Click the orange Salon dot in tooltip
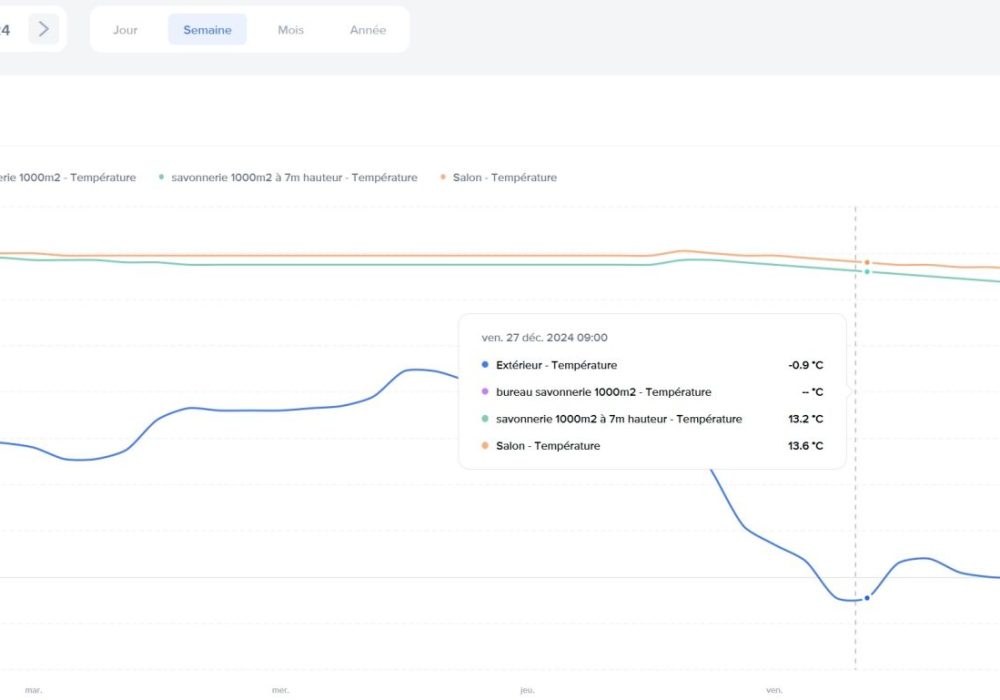Screen dimensions: 1000x700 485,446
